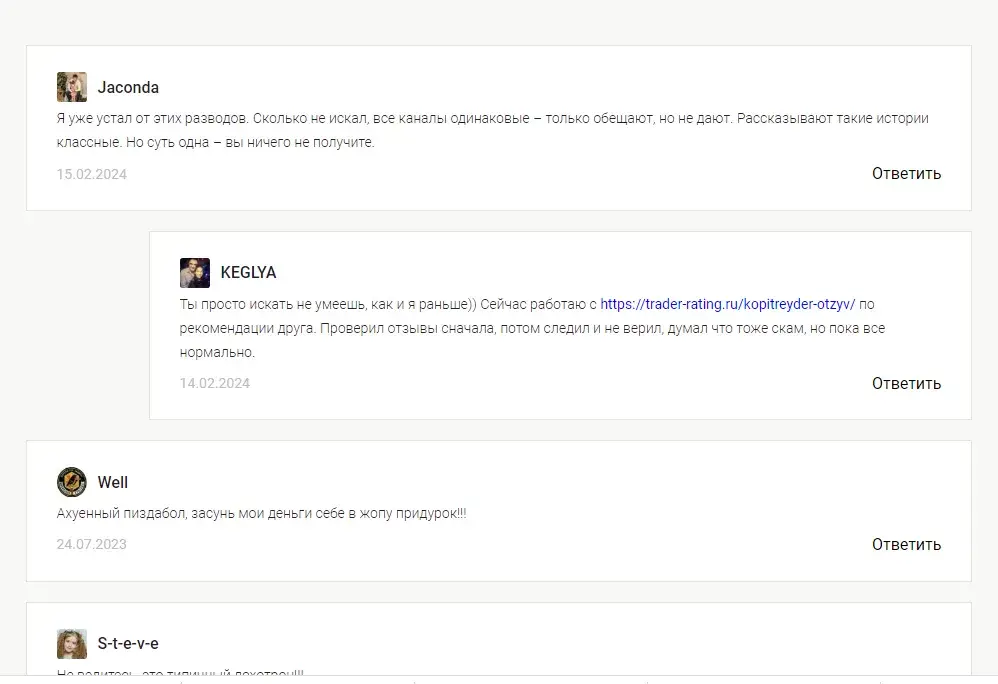998x684 pixels.
Task: Click the 24.07.2023 comment date
Action: (92, 545)
